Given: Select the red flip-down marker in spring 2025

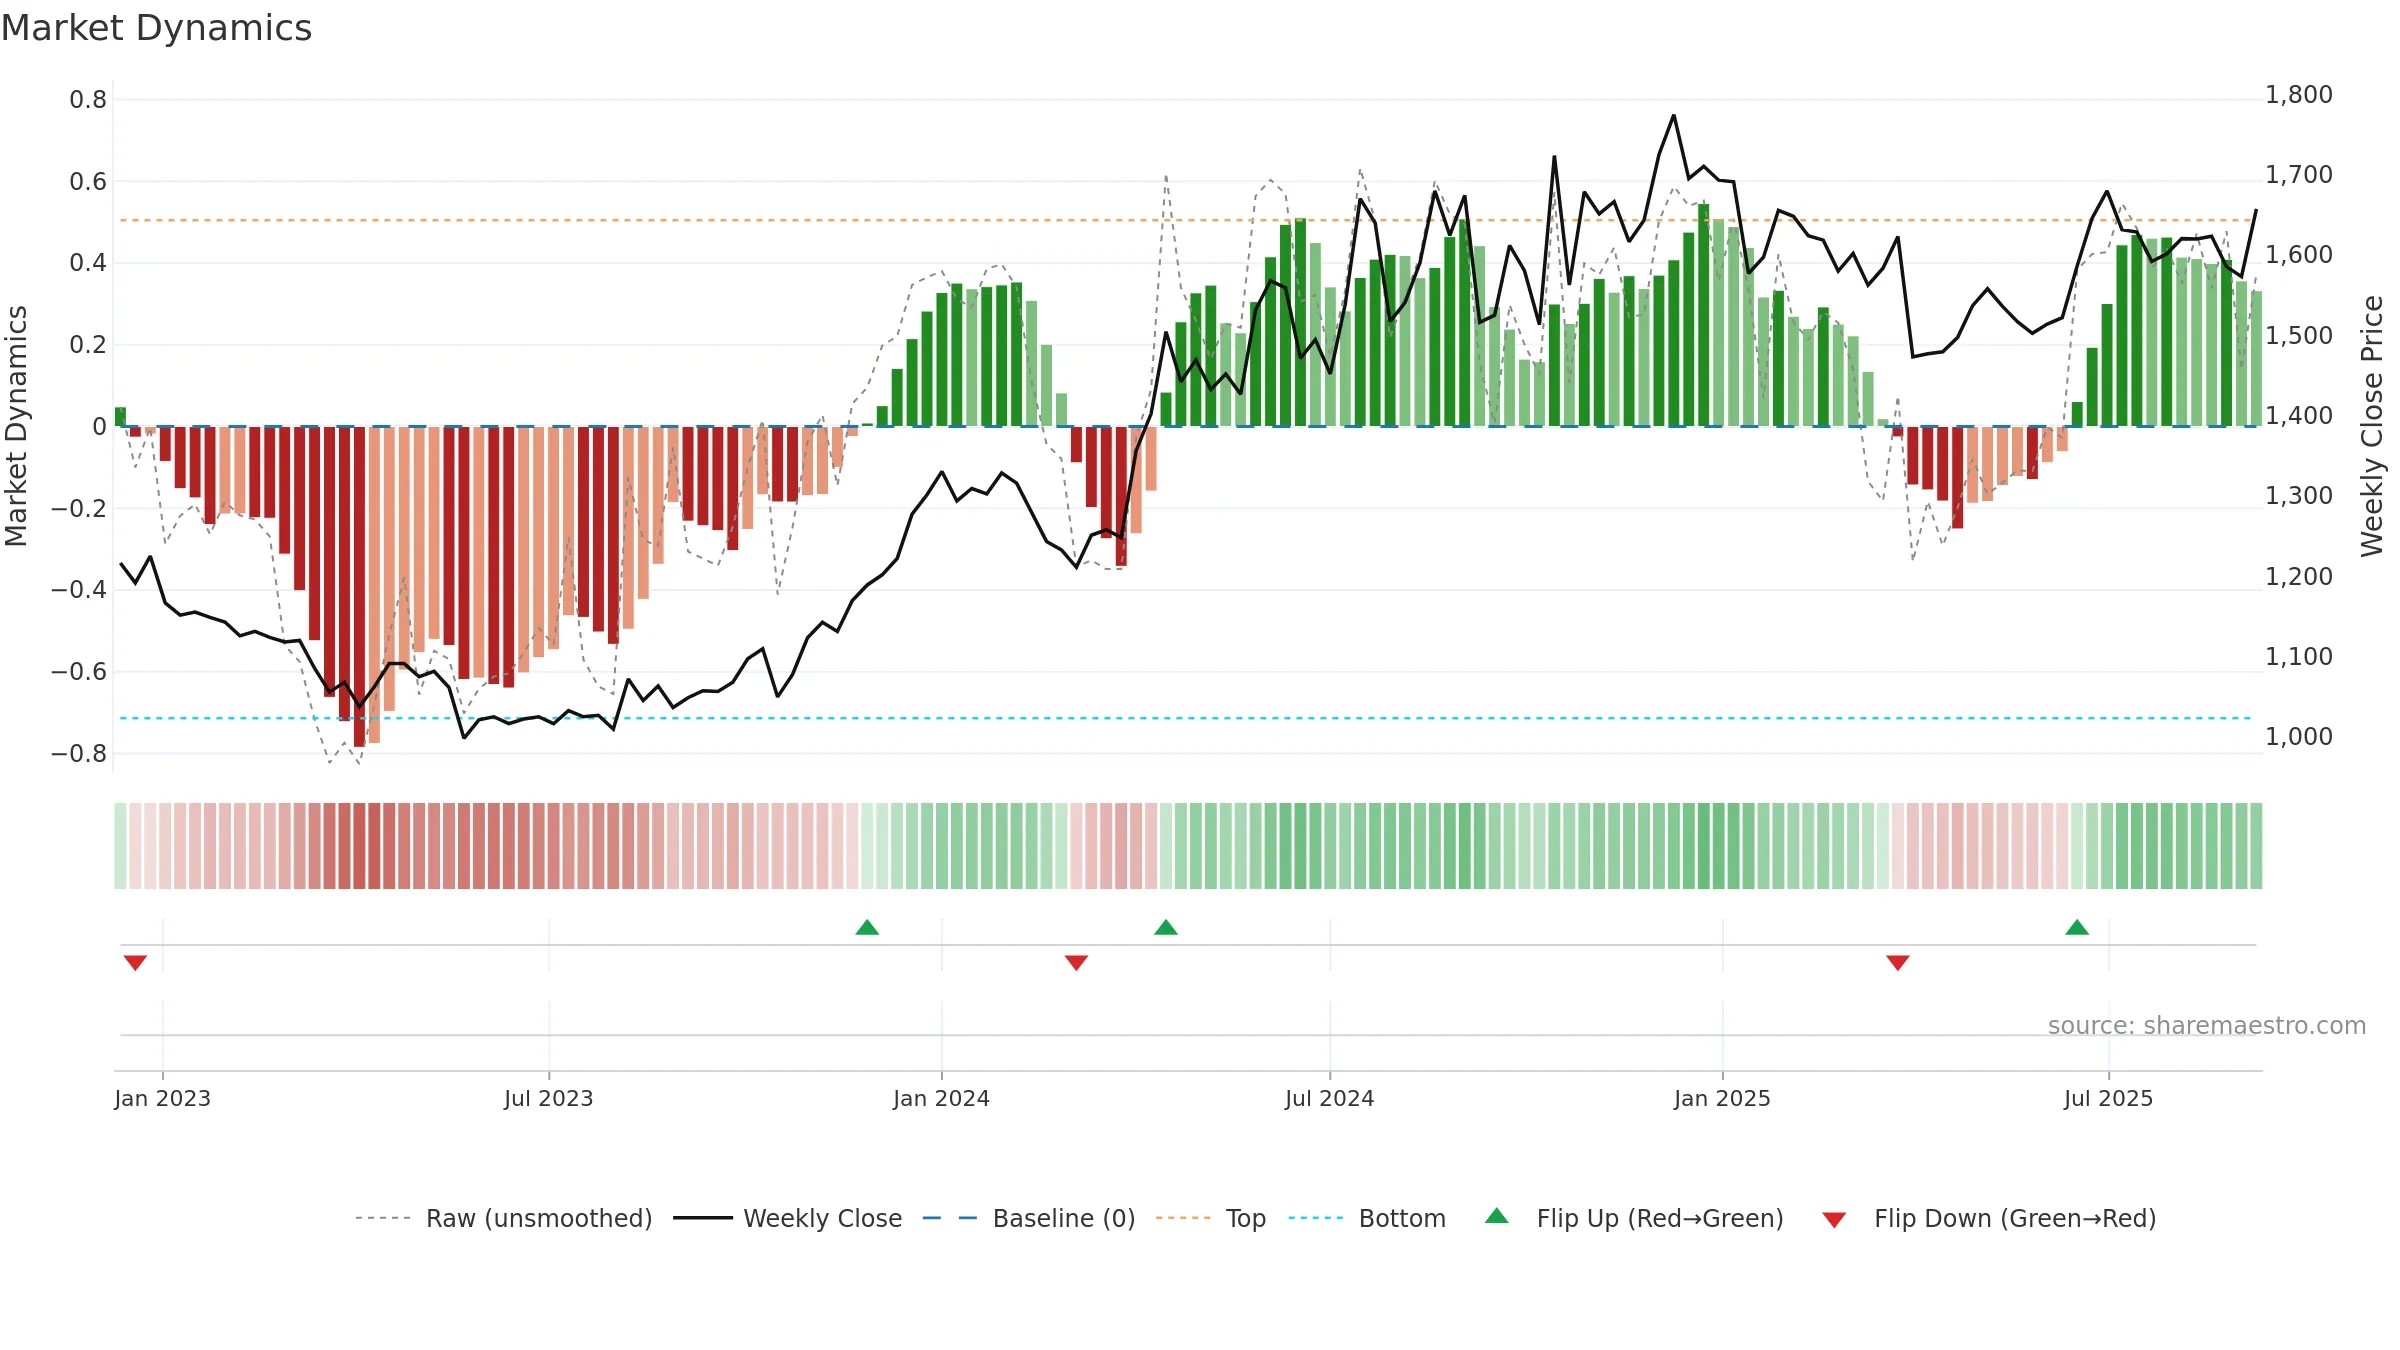Looking at the screenshot, I should [1898, 962].
